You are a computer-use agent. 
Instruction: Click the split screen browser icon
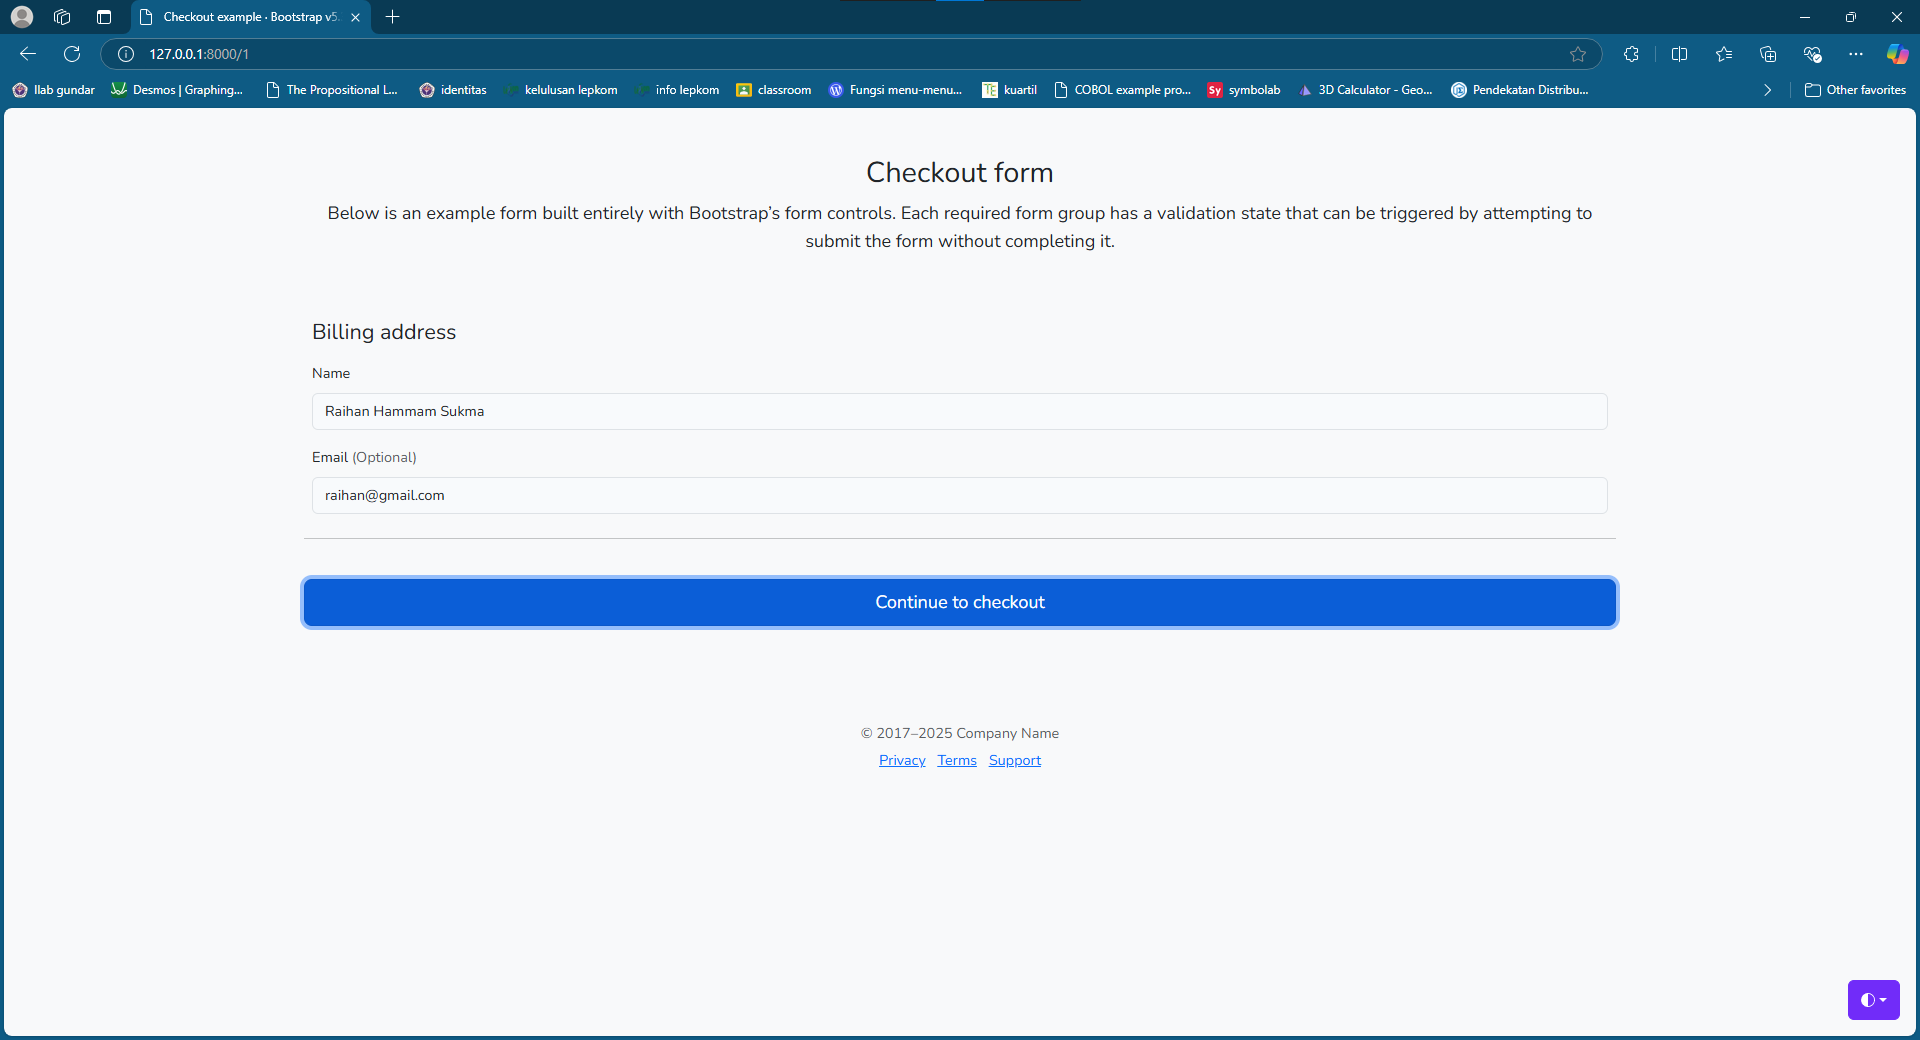[x=1680, y=54]
